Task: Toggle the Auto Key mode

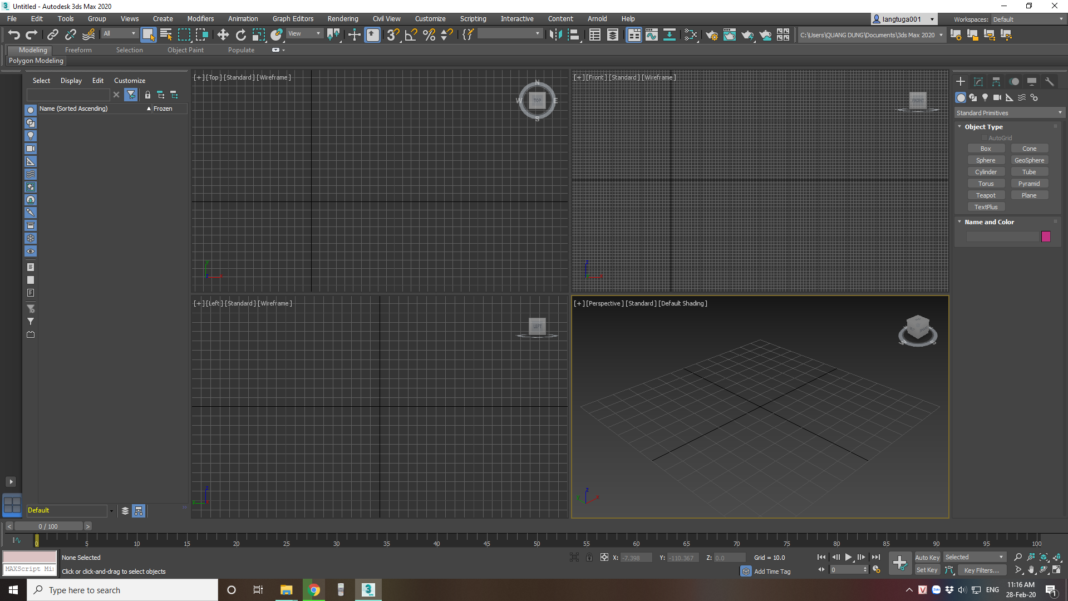Action: (x=927, y=557)
